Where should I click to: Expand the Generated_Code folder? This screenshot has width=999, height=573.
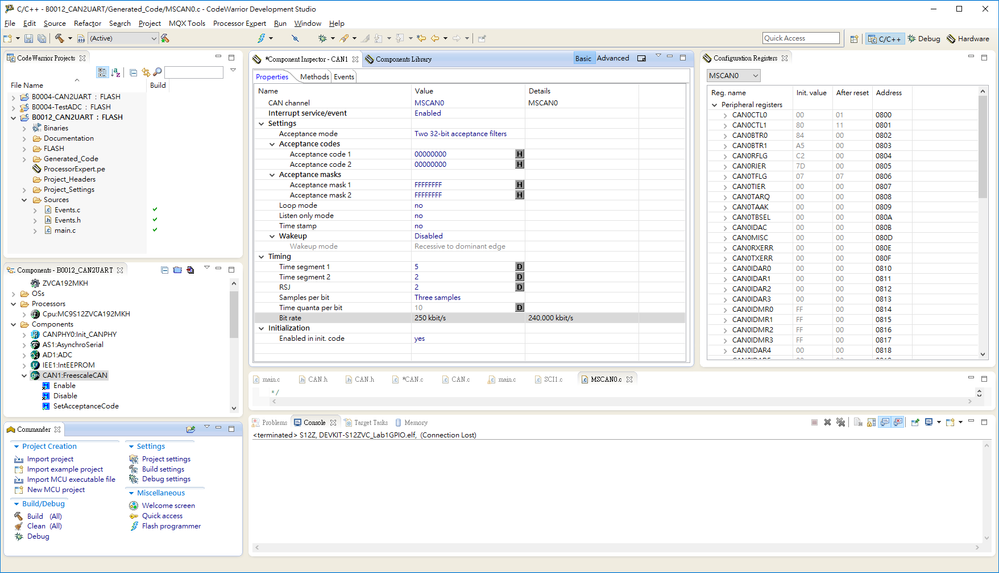(24, 159)
